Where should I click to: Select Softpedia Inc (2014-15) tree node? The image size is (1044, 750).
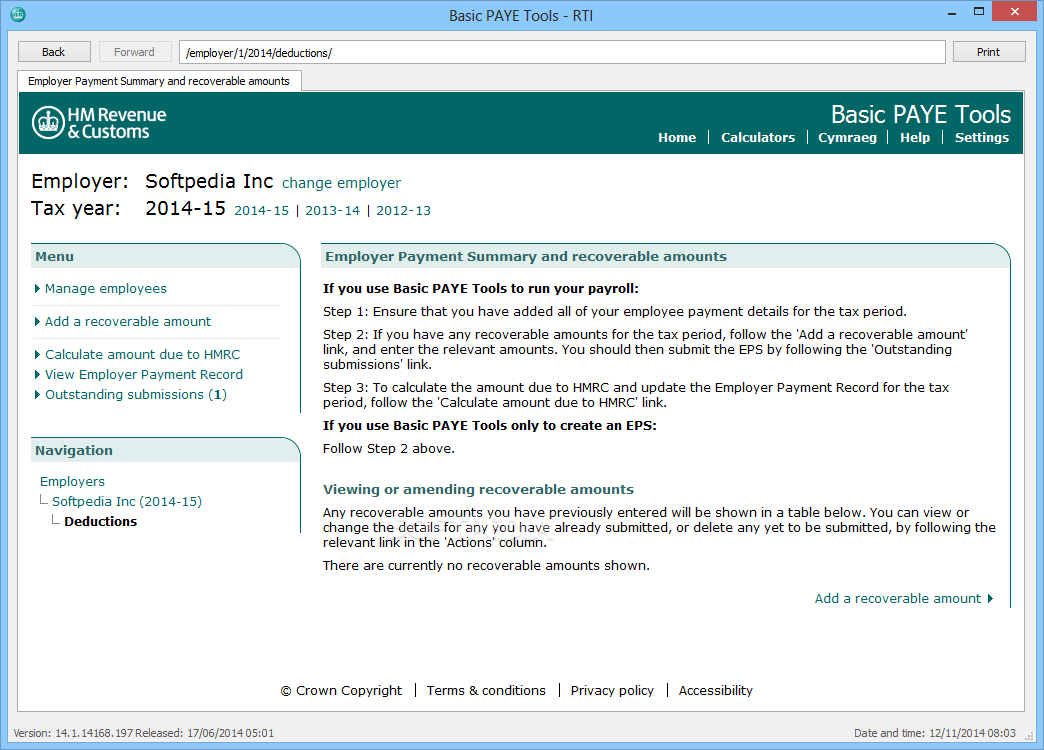click(127, 501)
